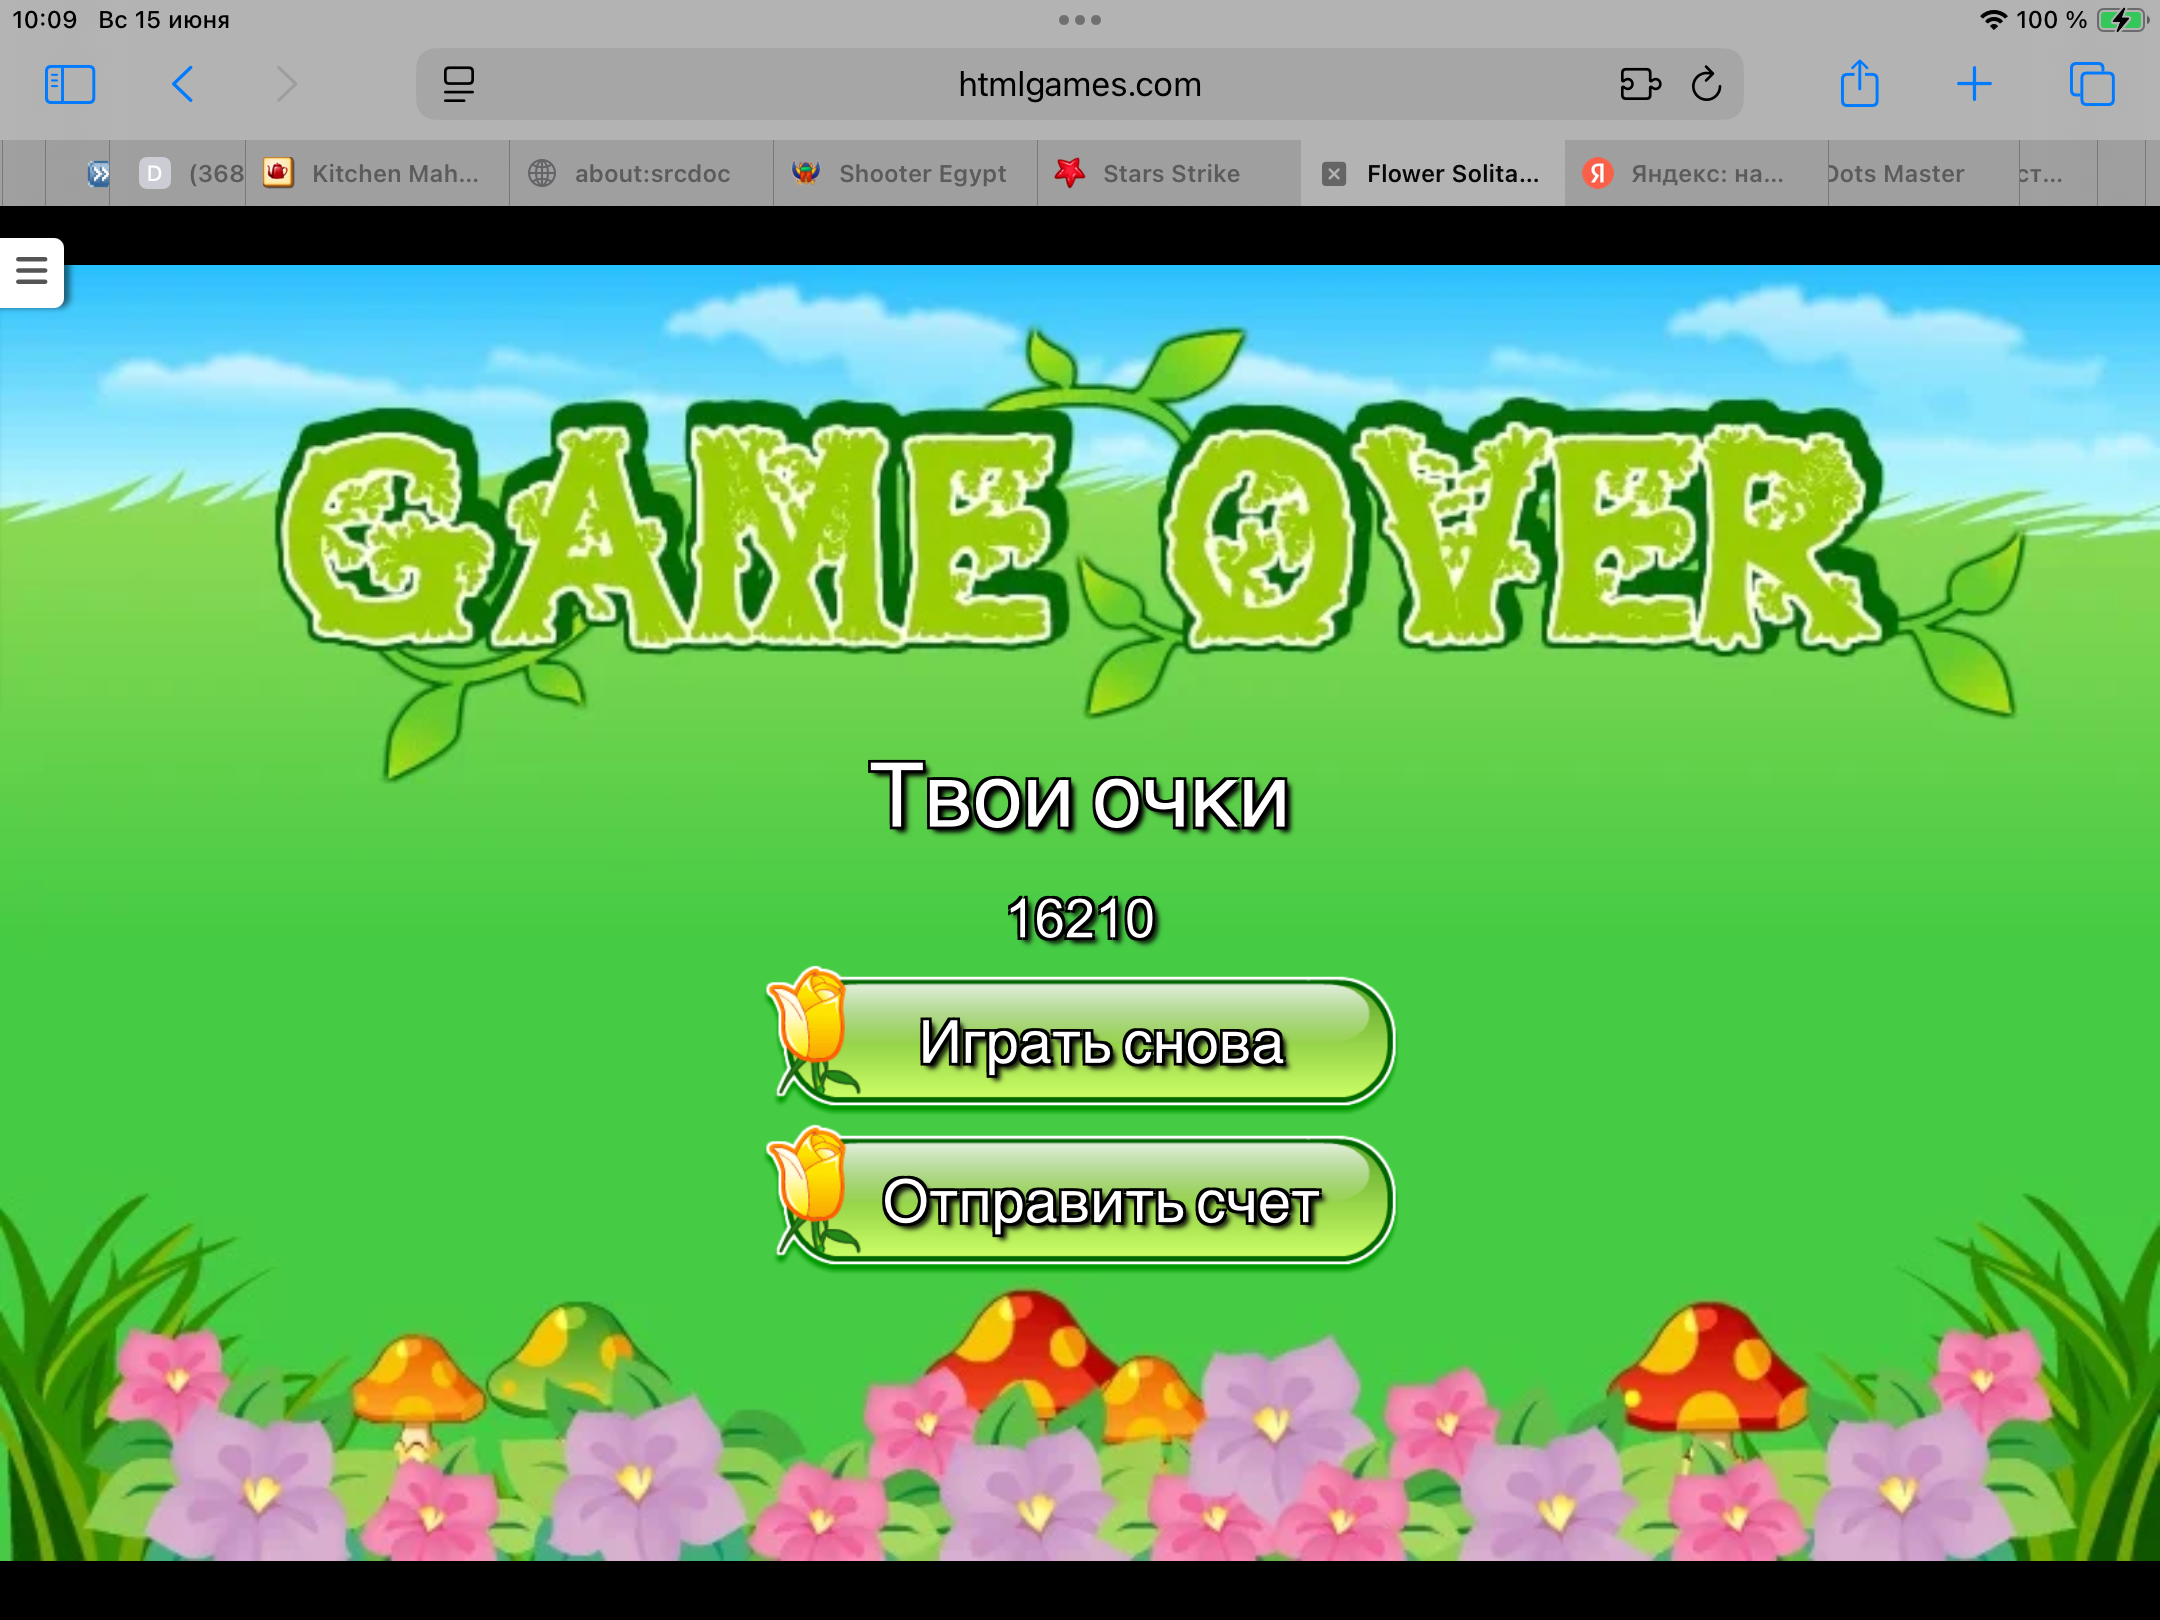Select the Flower Solita... tab
This screenshot has height=1620, width=2160.
point(1434,174)
